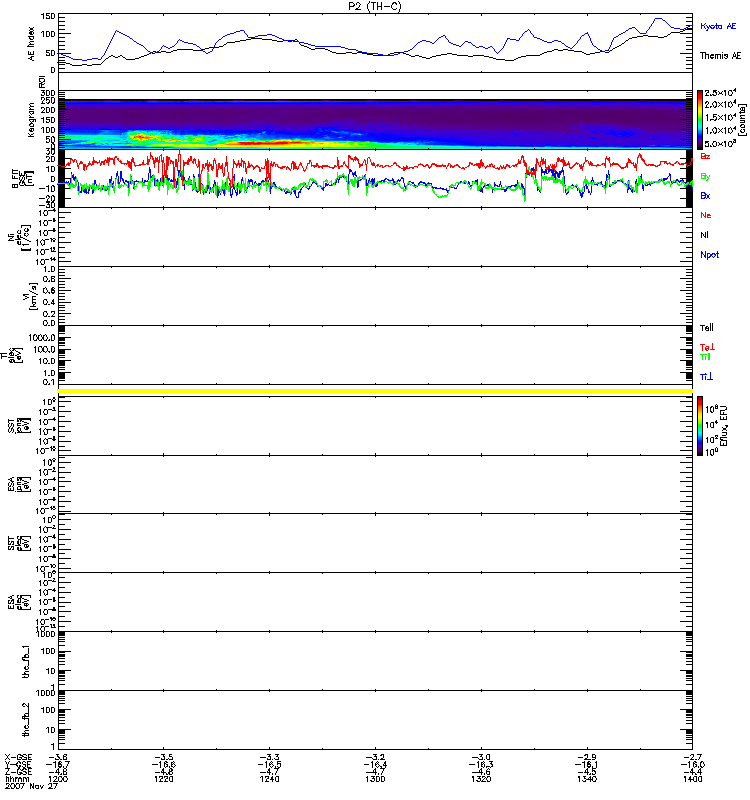Click the 1220 time tick label
The width and height of the screenshot is (750, 800).
point(163,779)
